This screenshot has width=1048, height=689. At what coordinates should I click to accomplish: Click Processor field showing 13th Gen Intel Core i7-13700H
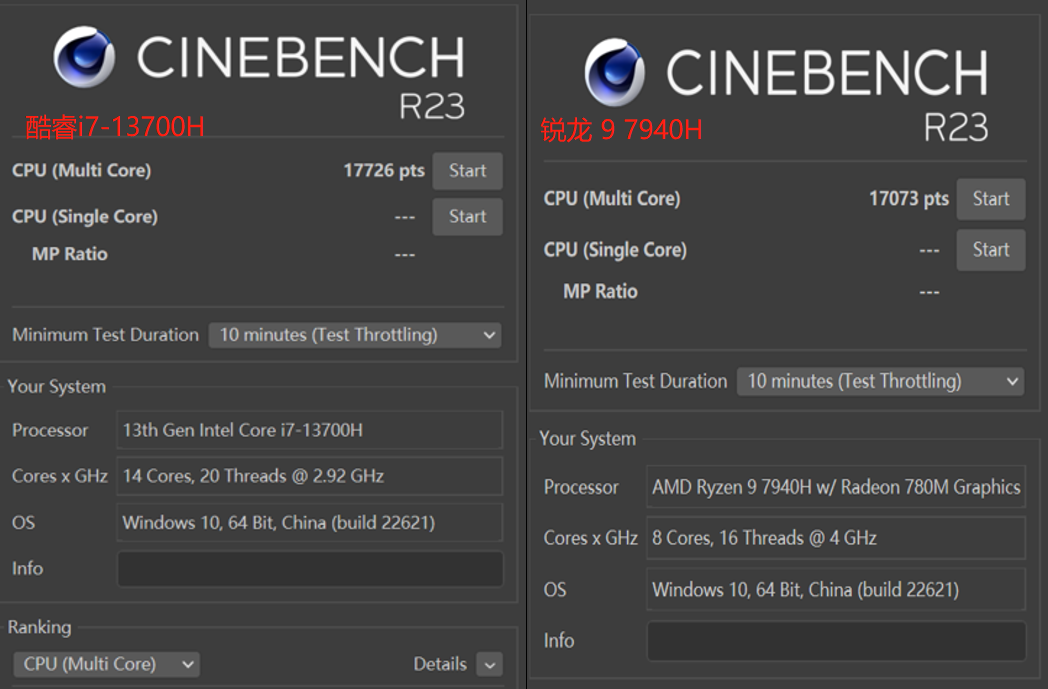click(x=309, y=430)
